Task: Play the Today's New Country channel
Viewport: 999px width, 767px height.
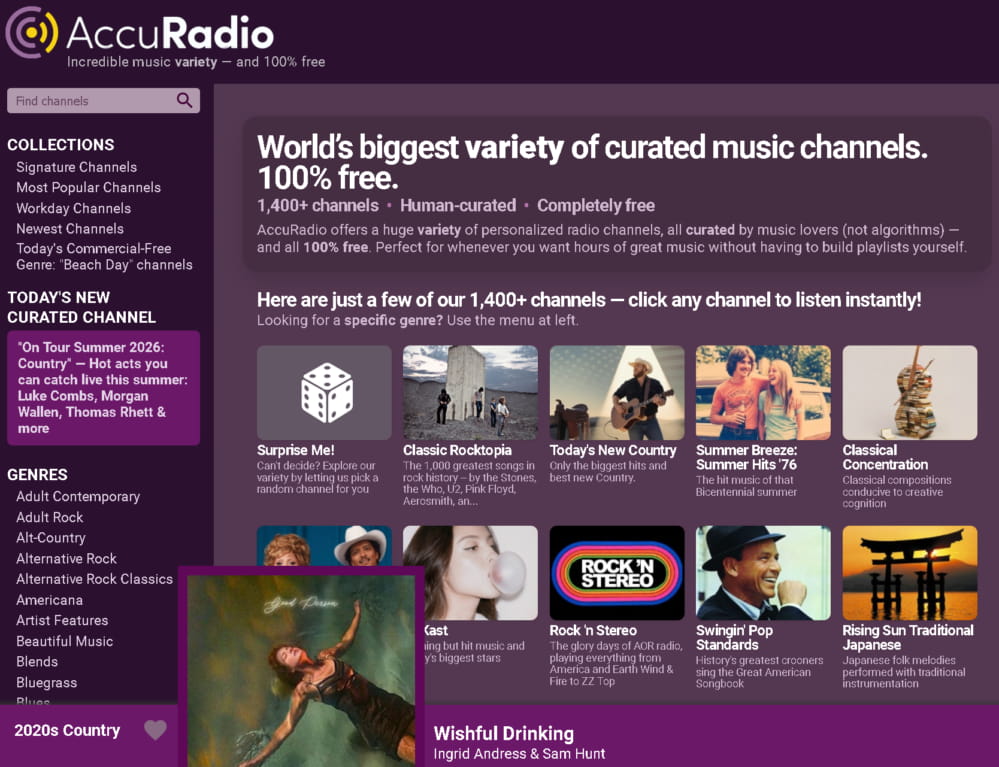Action: tap(617, 392)
